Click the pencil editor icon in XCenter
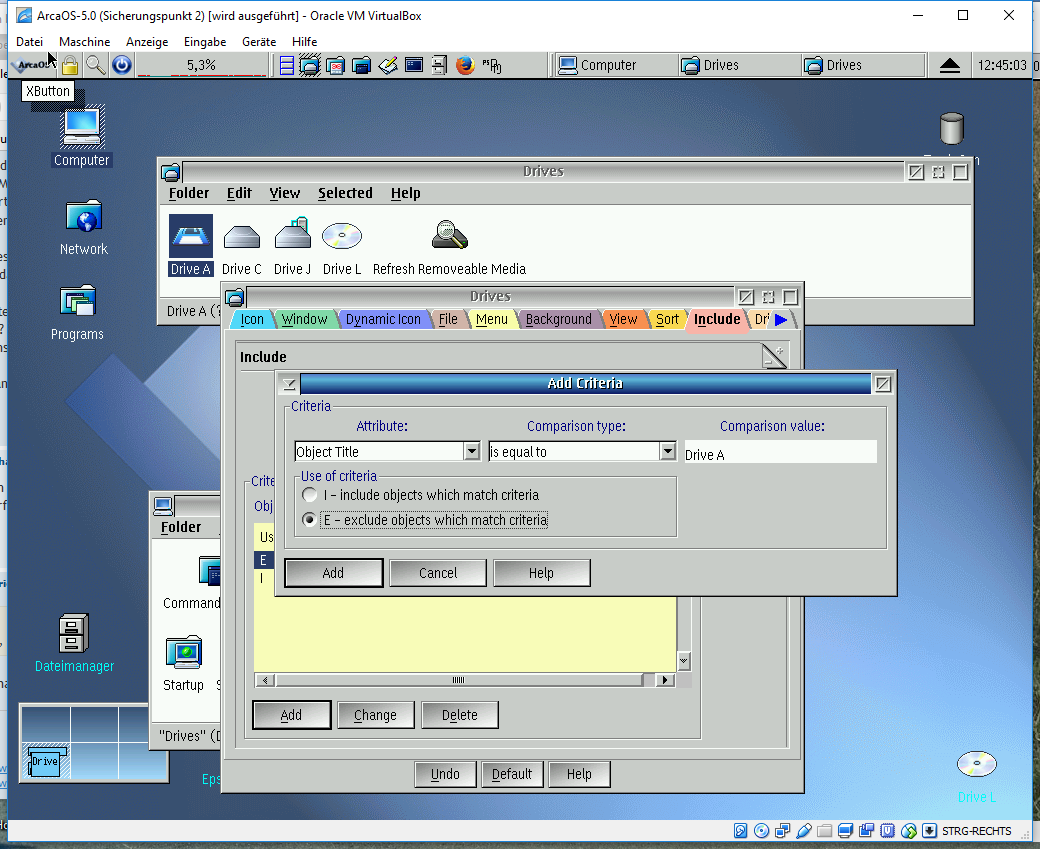 tap(388, 65)
